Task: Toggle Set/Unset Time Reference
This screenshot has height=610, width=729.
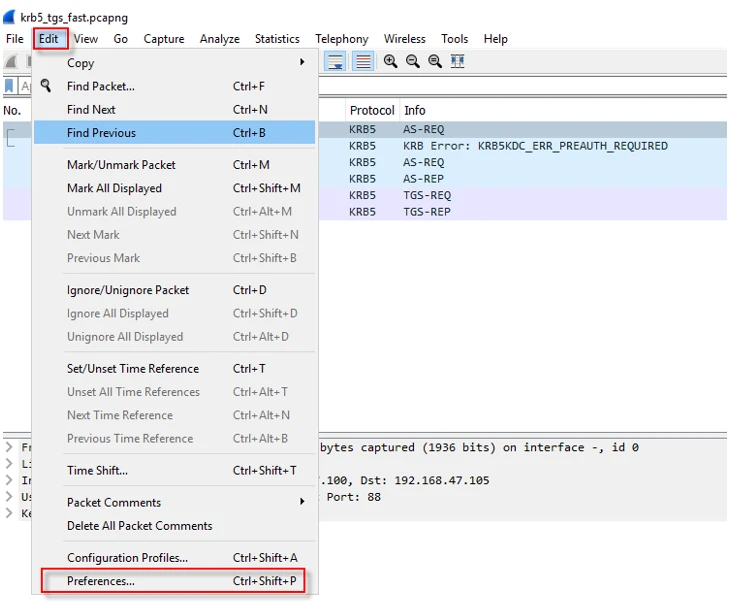Action: point(133,369)
